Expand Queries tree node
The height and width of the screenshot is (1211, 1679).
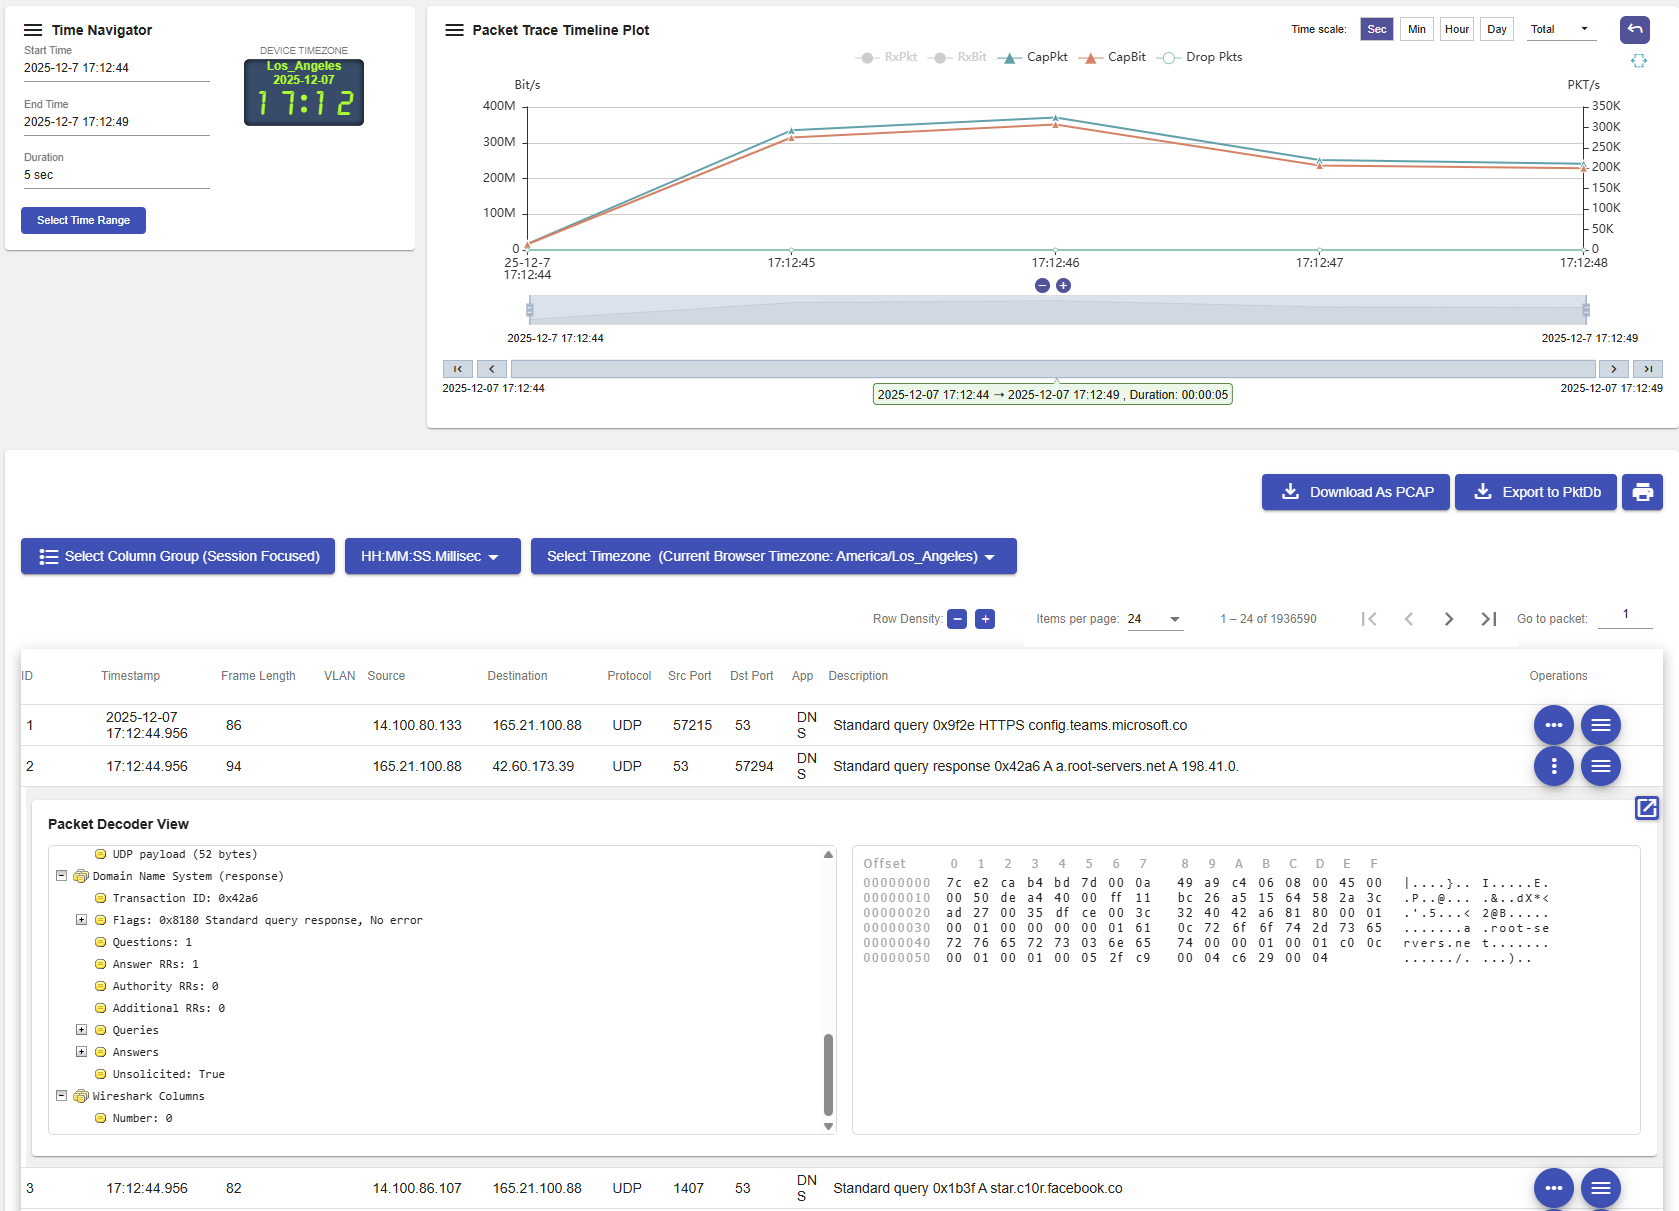[x=82, y=1030]
